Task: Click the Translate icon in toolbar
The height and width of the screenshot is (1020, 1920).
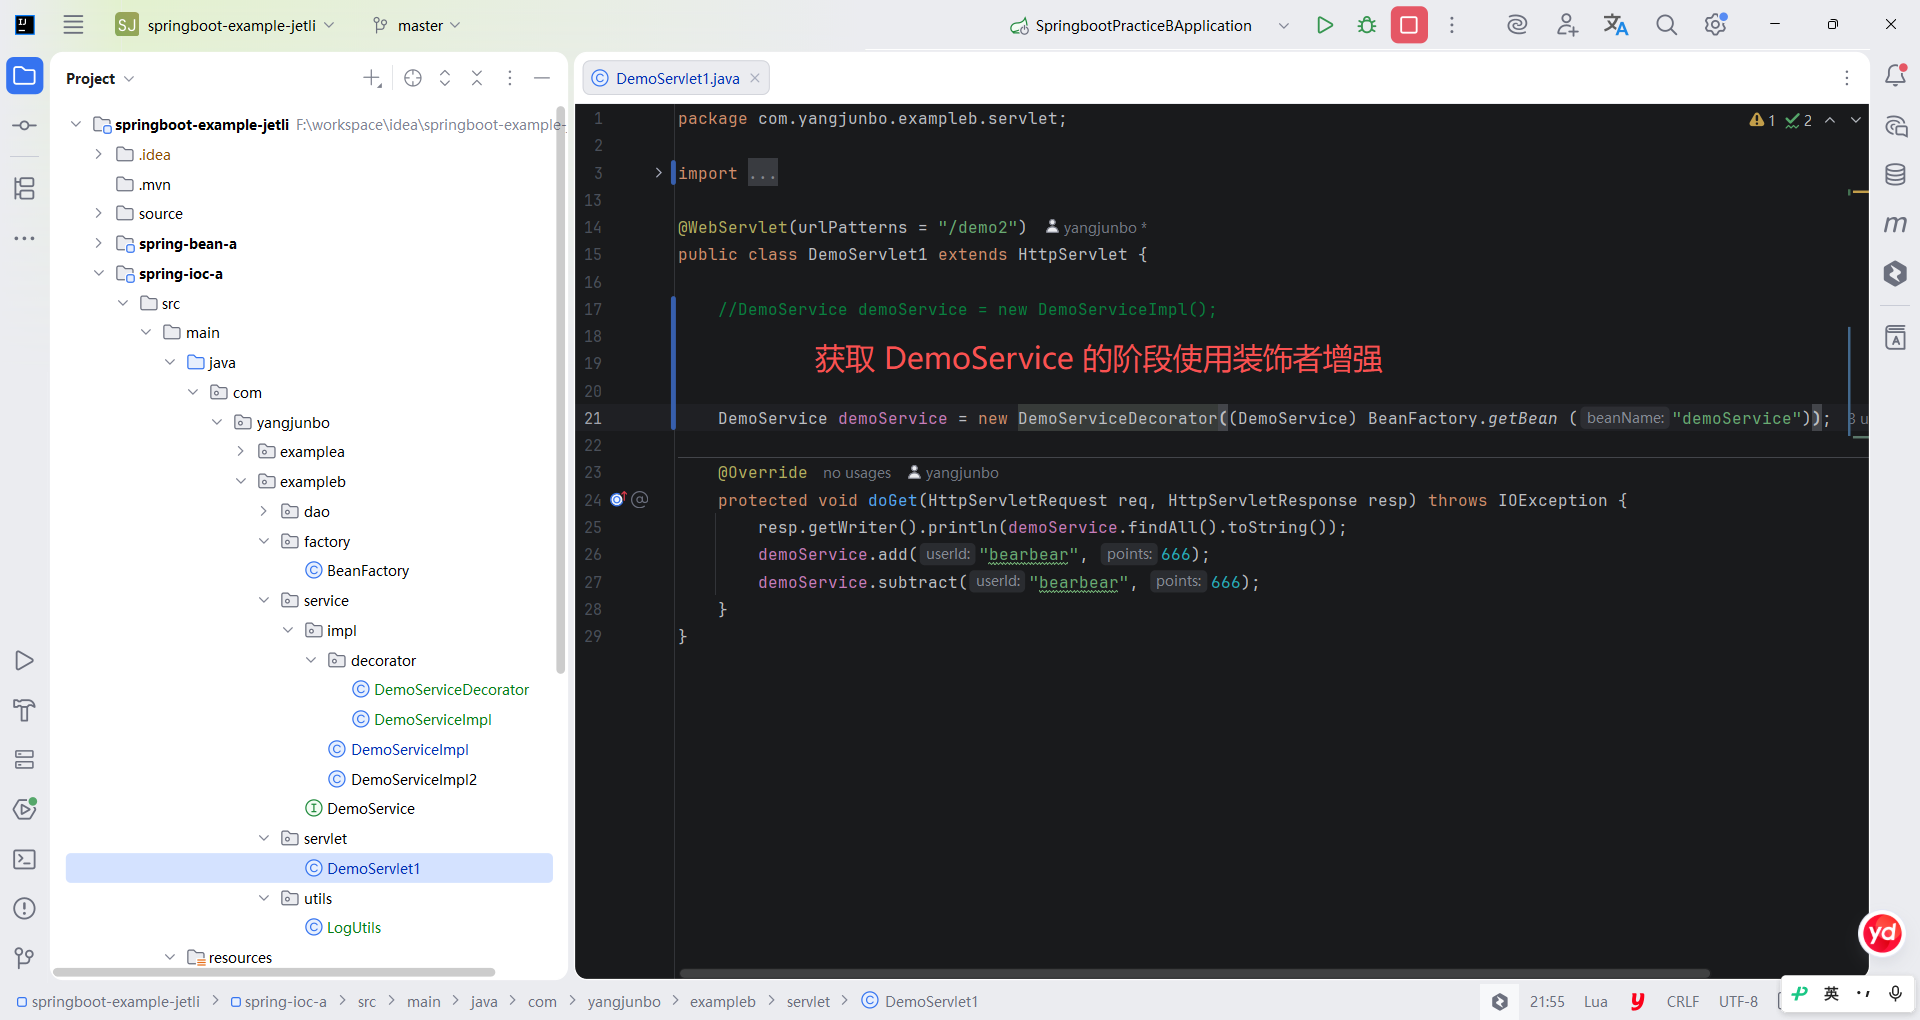Action: click(1616, 25)
